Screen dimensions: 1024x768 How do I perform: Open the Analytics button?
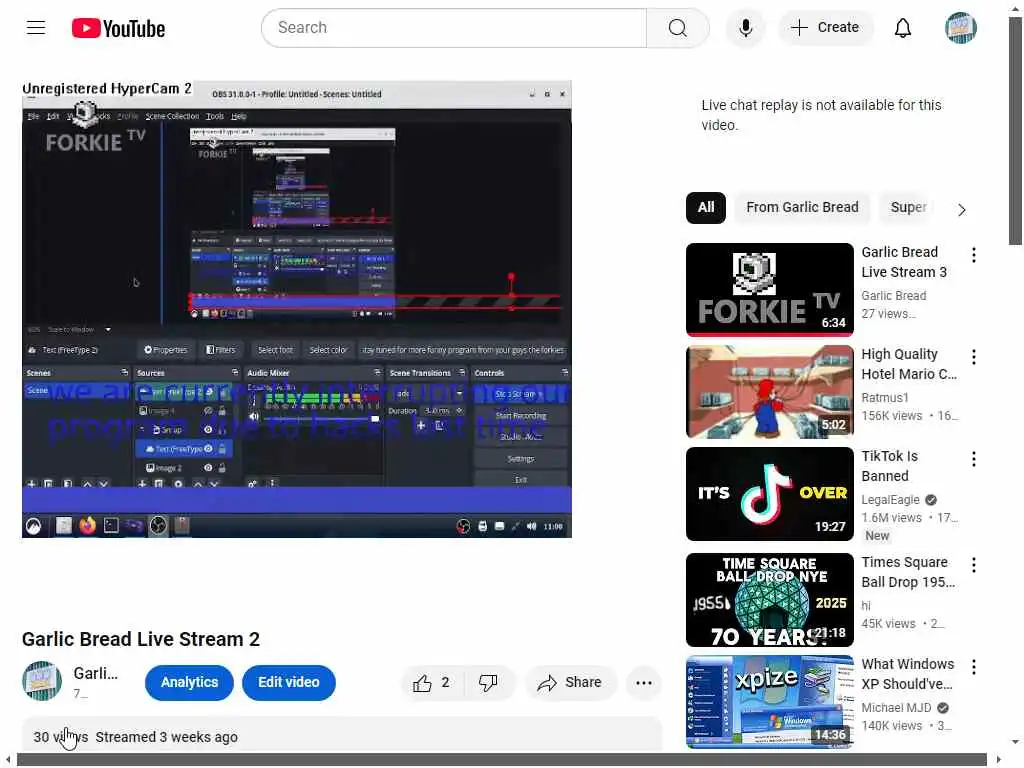coord(189,682)
